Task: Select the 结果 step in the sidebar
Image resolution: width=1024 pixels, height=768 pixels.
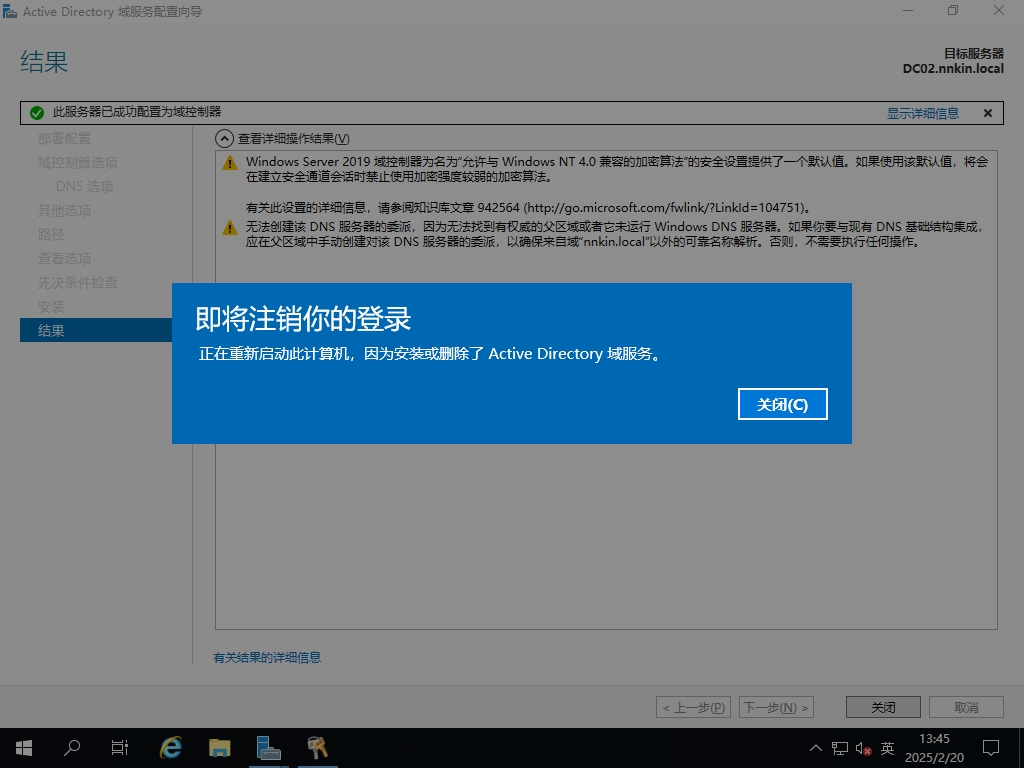Action: [96, 330]
